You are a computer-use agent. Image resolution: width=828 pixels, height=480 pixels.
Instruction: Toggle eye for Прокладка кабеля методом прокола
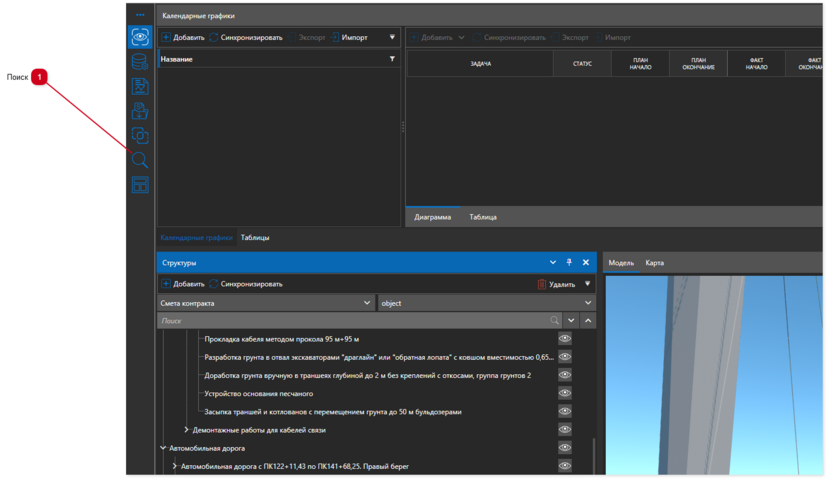tap(565, 339)
